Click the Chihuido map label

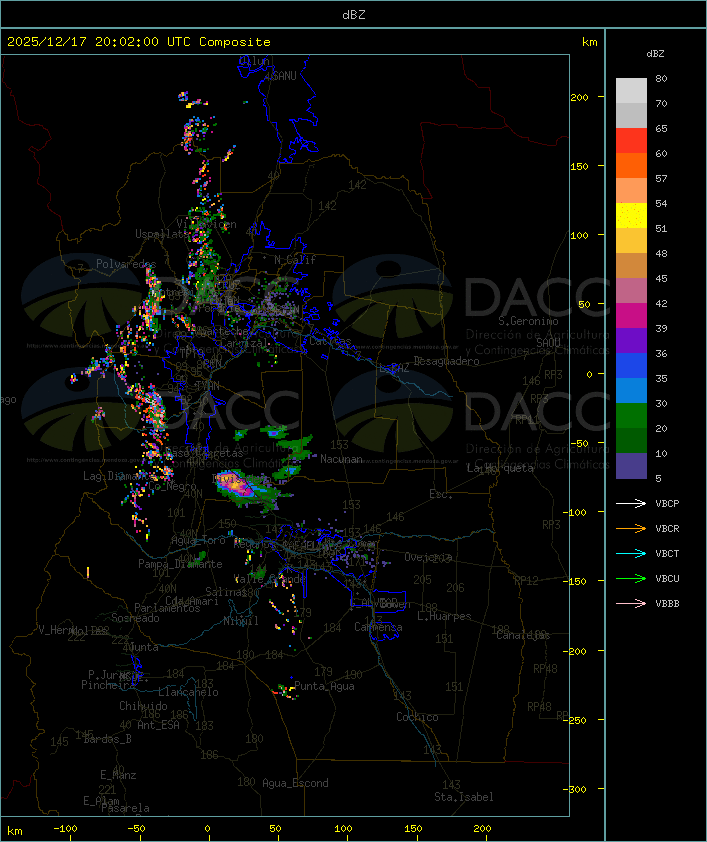pos(143,706)
